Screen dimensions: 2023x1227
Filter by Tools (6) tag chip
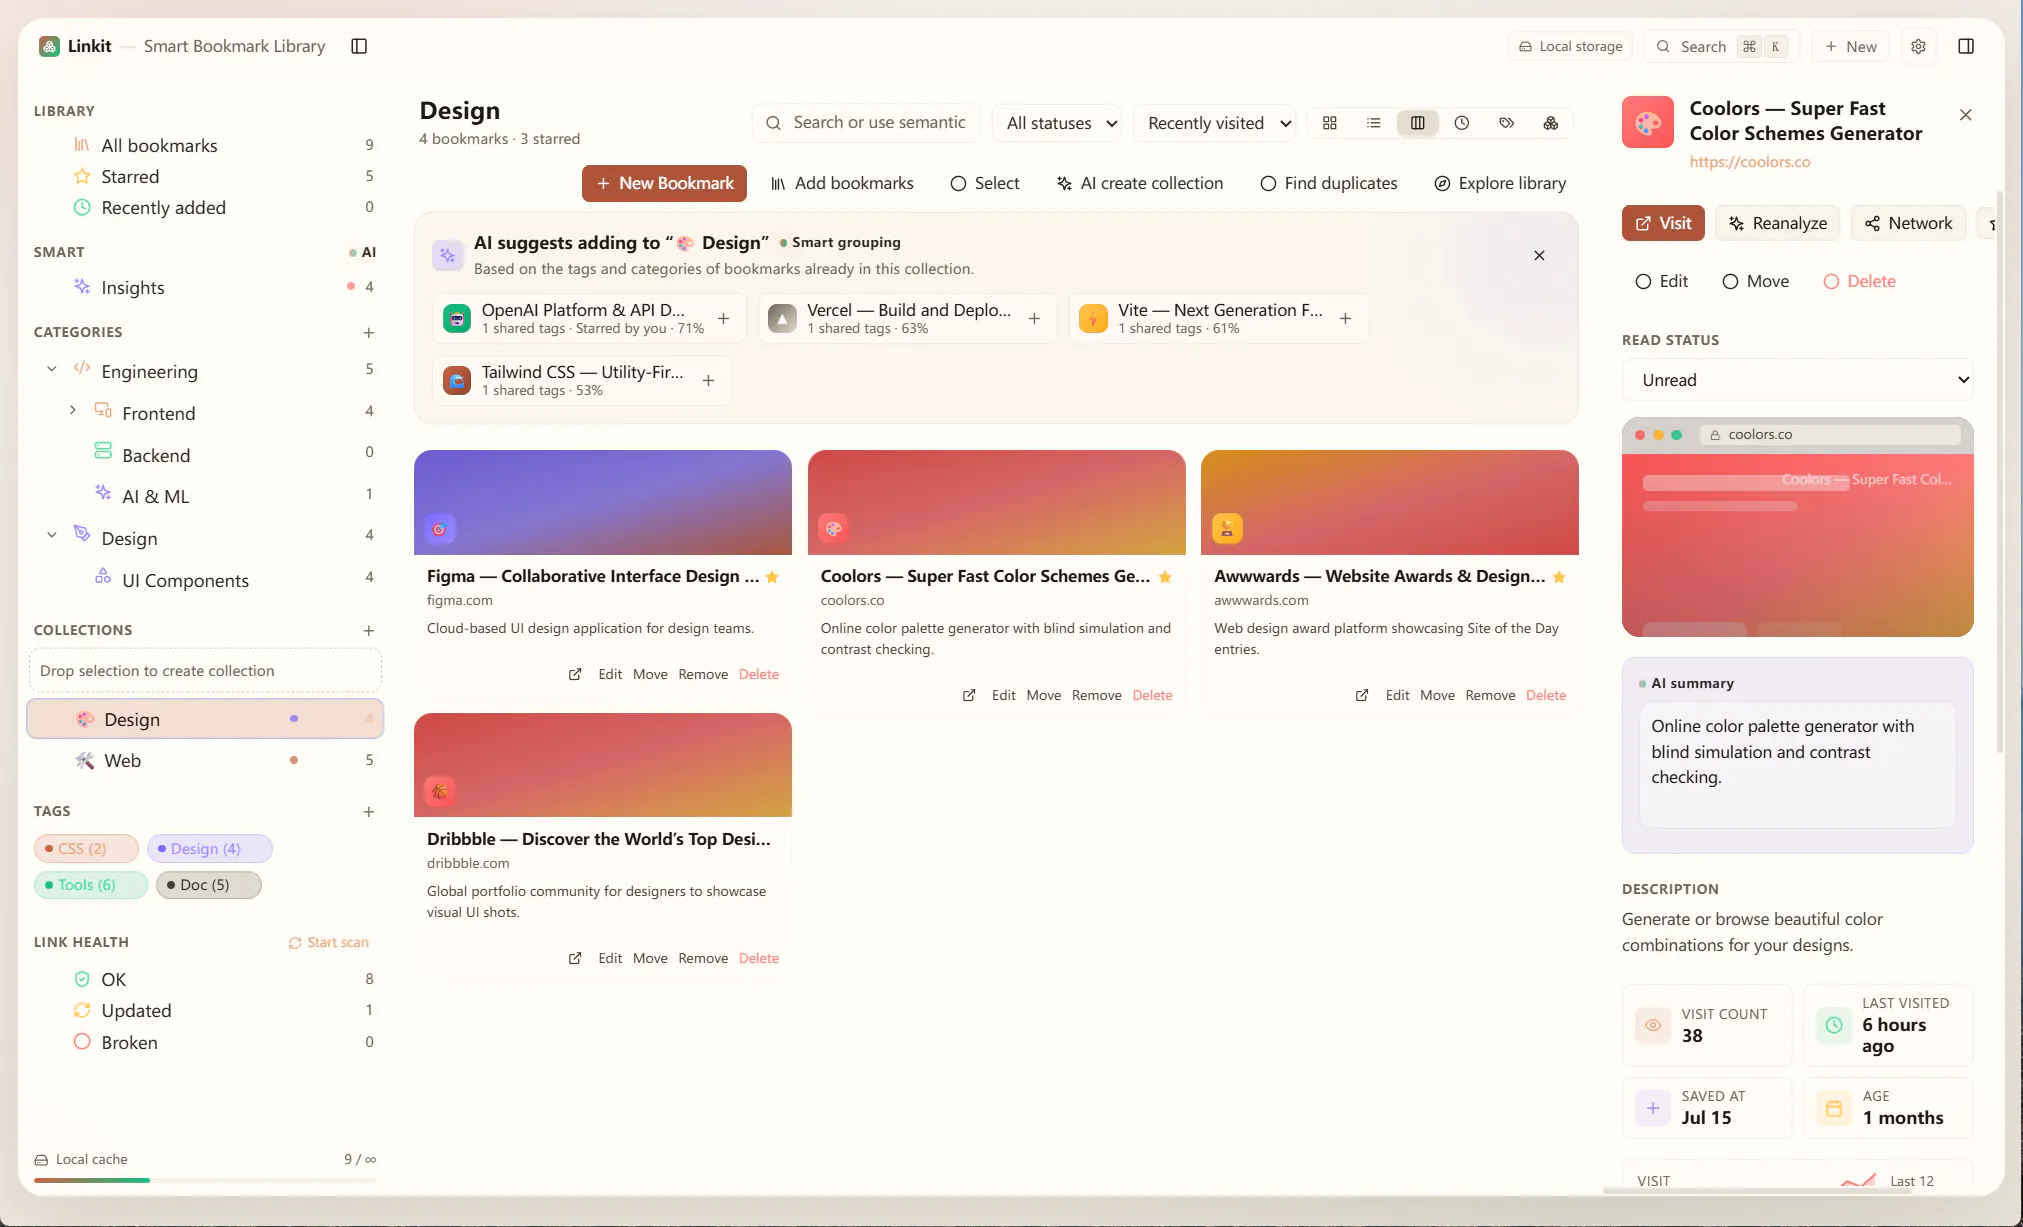click(90, 885)
